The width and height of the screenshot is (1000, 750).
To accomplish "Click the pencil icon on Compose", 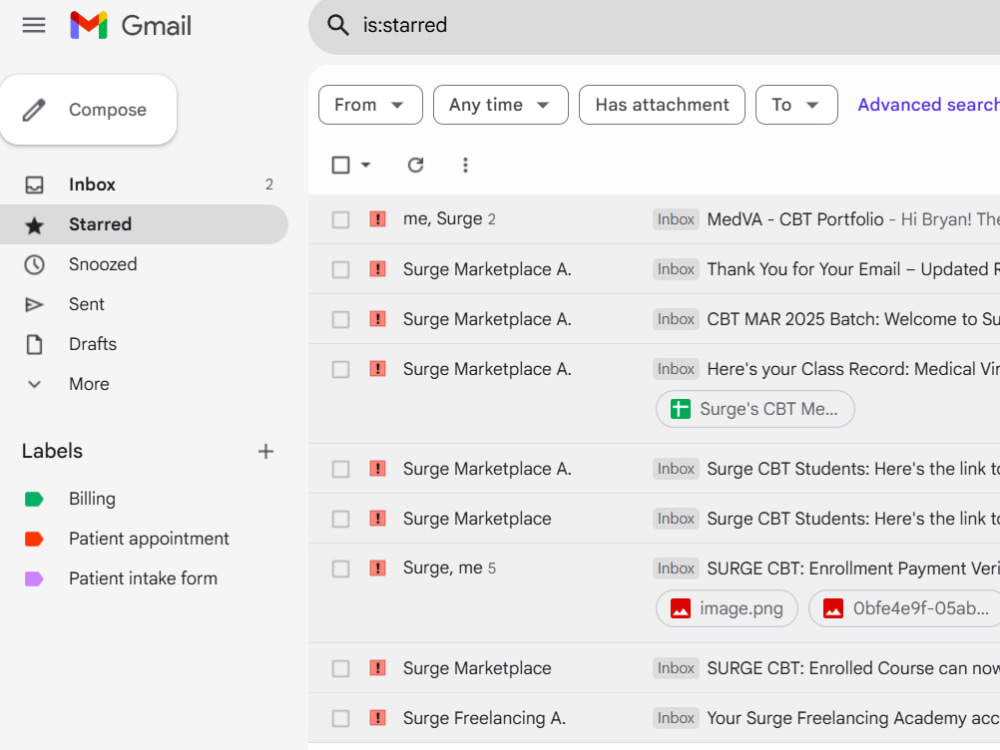I will tap(34, 110).
